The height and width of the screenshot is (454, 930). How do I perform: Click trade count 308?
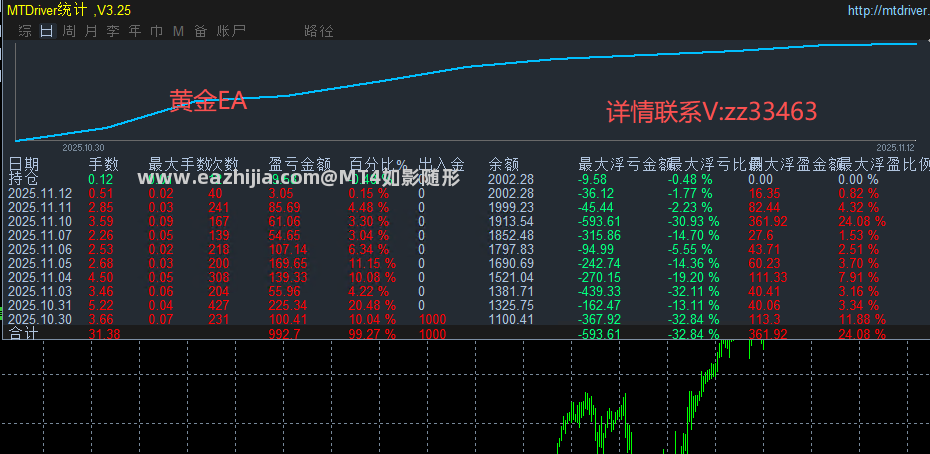[219, 277]
